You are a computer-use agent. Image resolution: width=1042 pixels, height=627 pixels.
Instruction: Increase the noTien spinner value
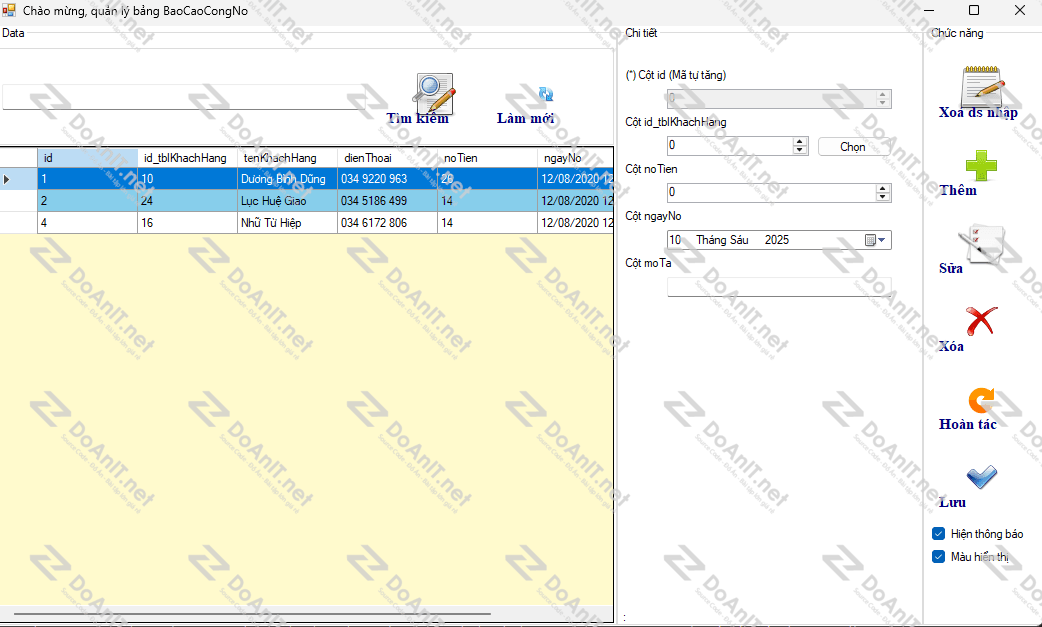pos(883,189)
